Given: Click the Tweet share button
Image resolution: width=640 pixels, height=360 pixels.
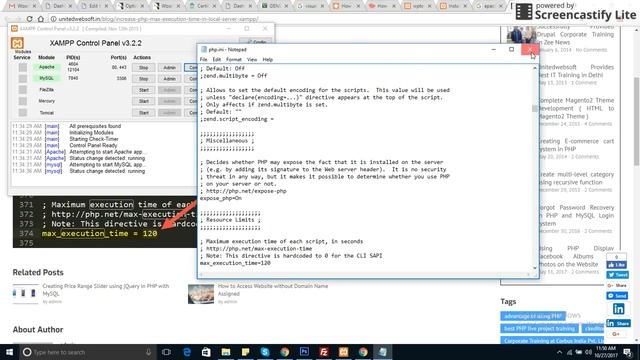Looking at the screenshot, I should (617, 275).
